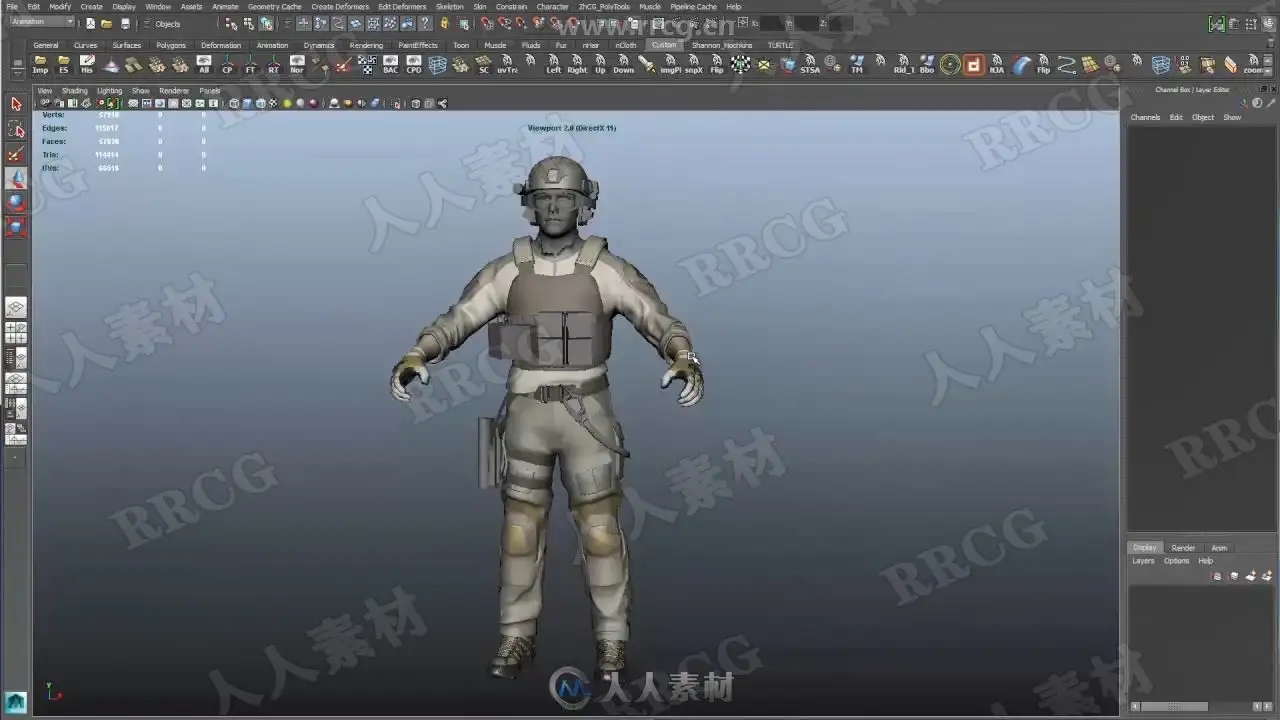This screenshot has height=720, width=1280.
Task: Click the Down shelf script icon
Action: (624, 65)
